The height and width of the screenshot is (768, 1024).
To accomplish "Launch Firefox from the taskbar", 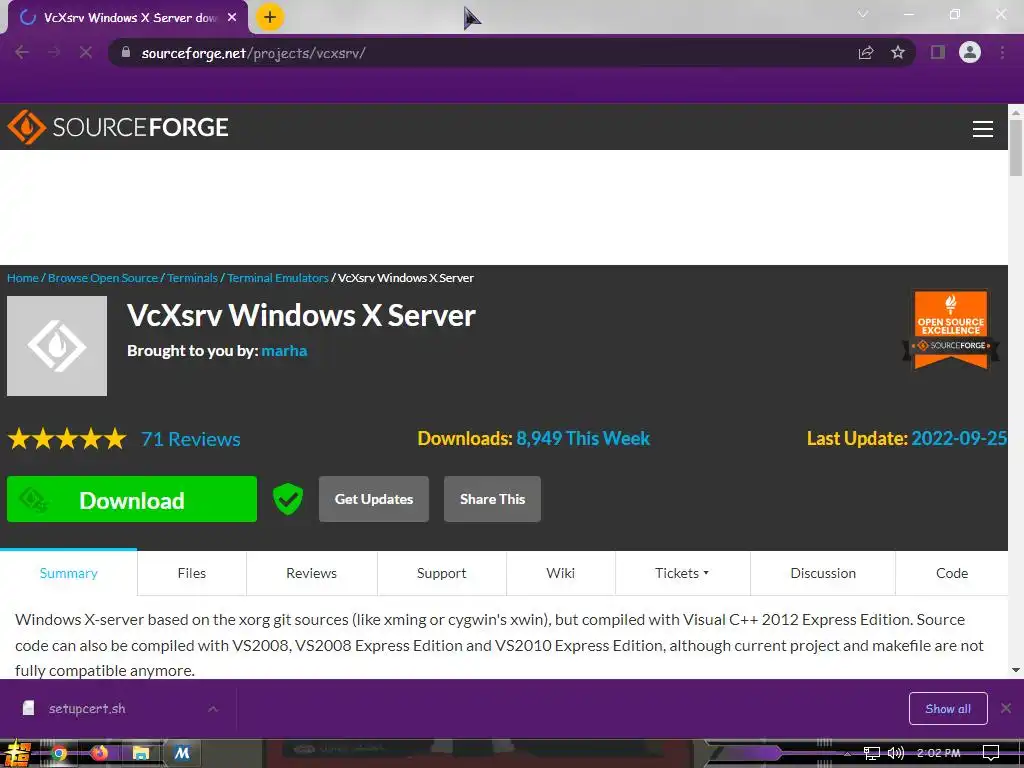I will 99,754.
